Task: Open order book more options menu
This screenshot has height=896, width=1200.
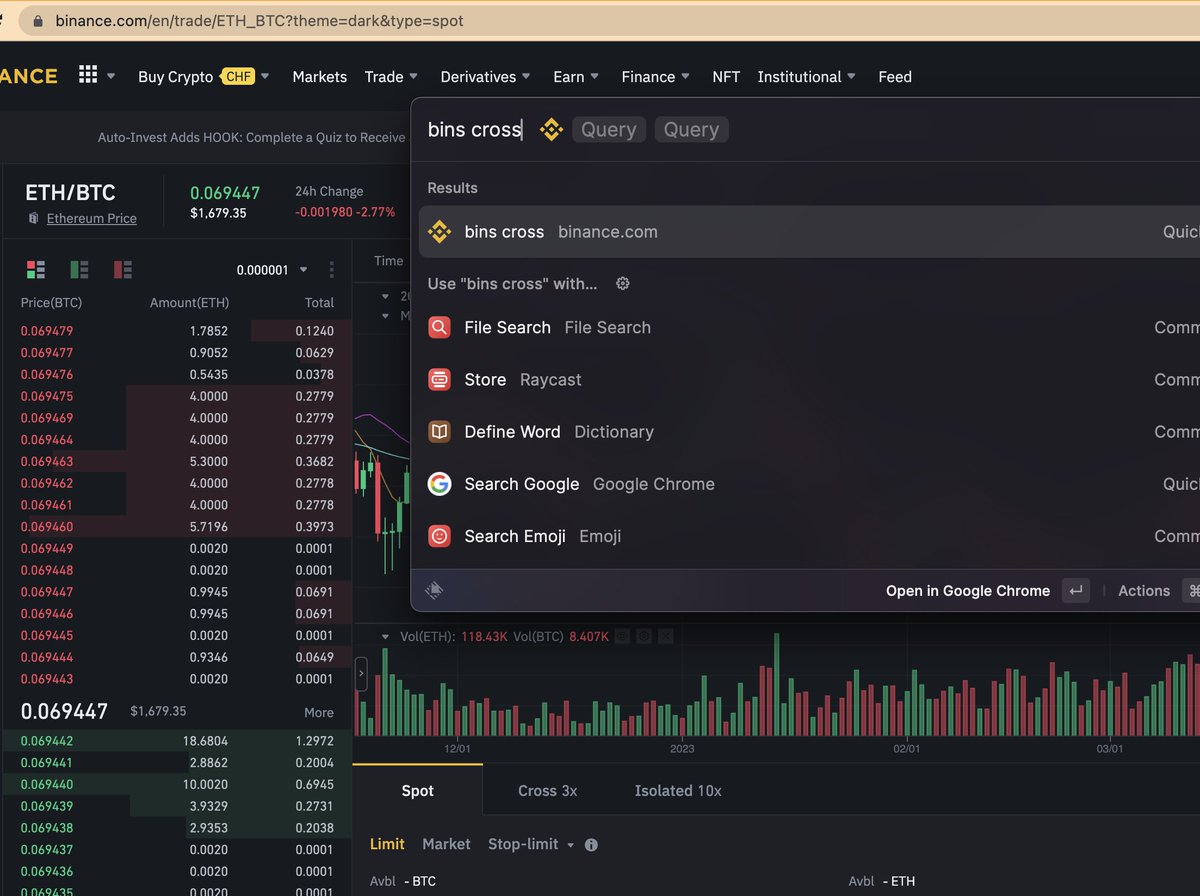Action: [x=332, y=270]
